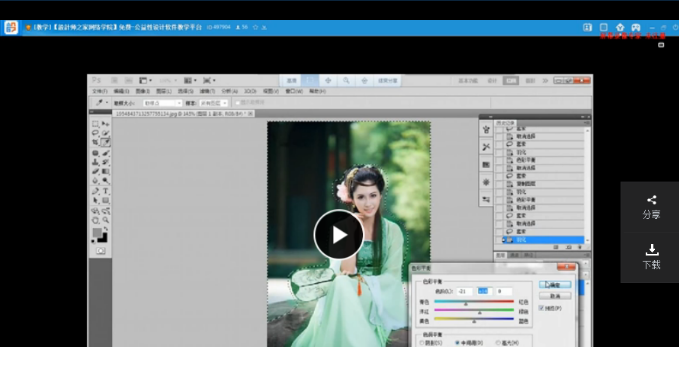Select the Hand tool
The height and width of the screenshot is (370, 679).
point(95,220)
